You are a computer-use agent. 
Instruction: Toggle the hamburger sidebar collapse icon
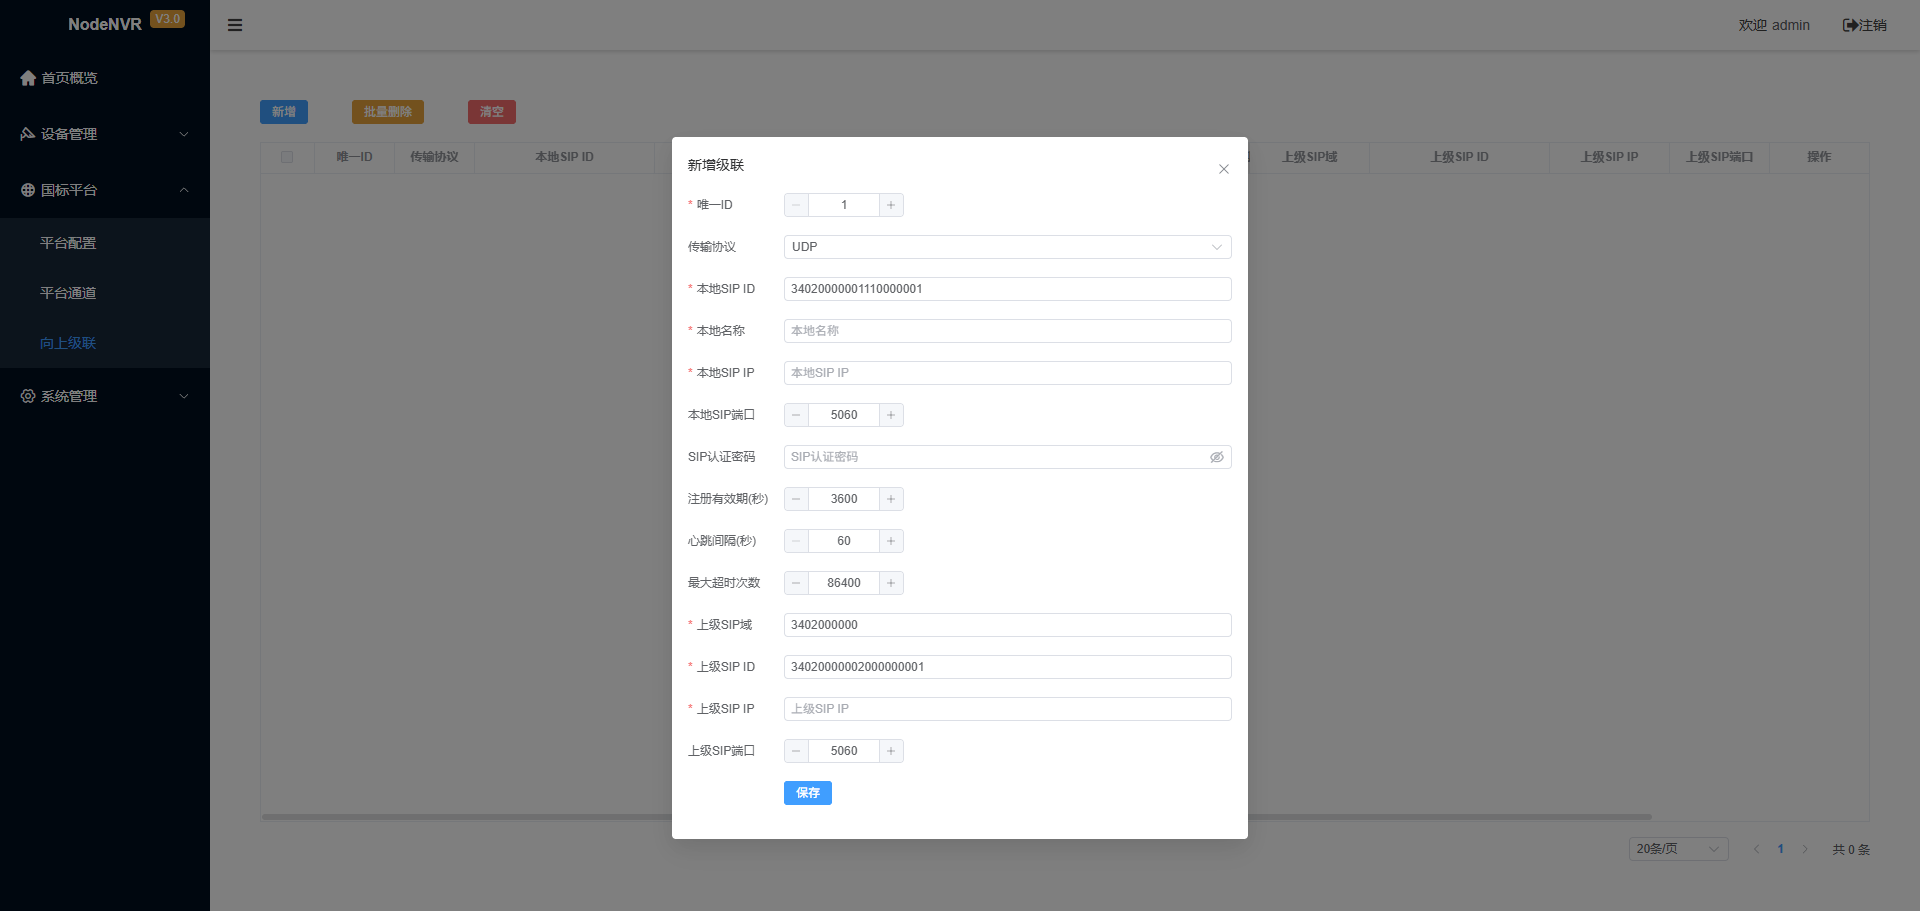click(x=235, y=25)
